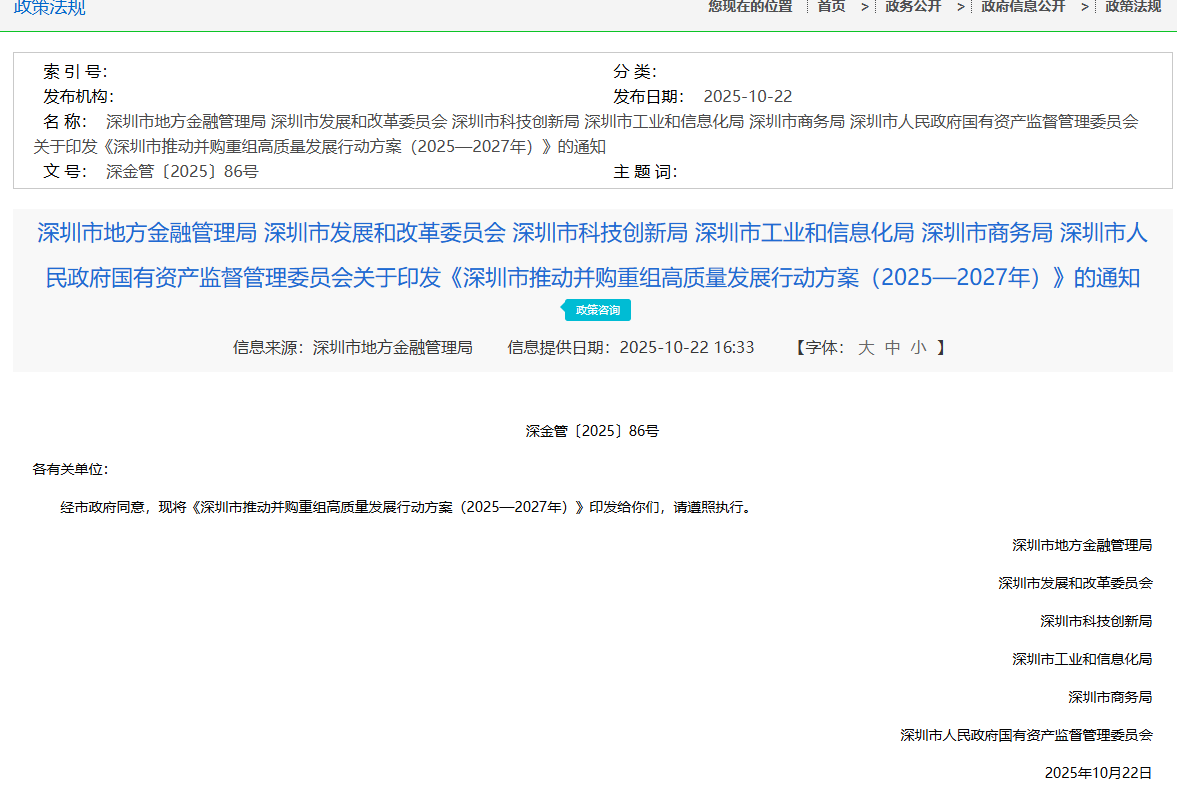Click the 深圳市科技创新局 signature line
This screenshot has height=793, width=1177.
point(1096,621)
